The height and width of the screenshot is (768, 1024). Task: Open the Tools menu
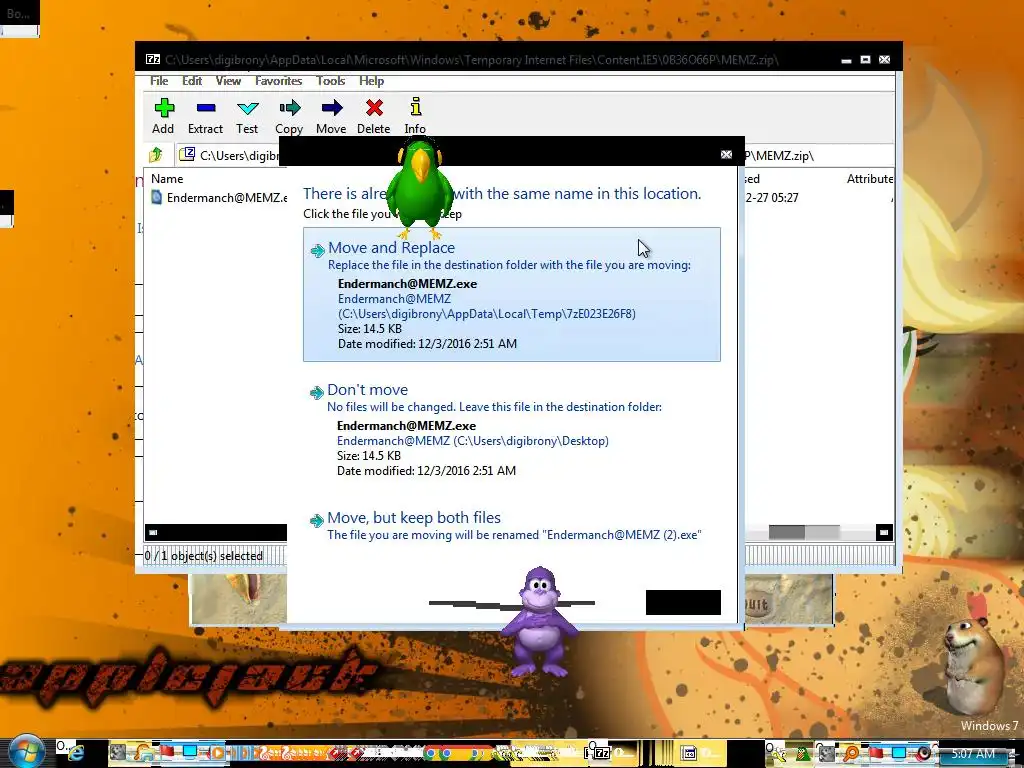[x=330, y=81]
